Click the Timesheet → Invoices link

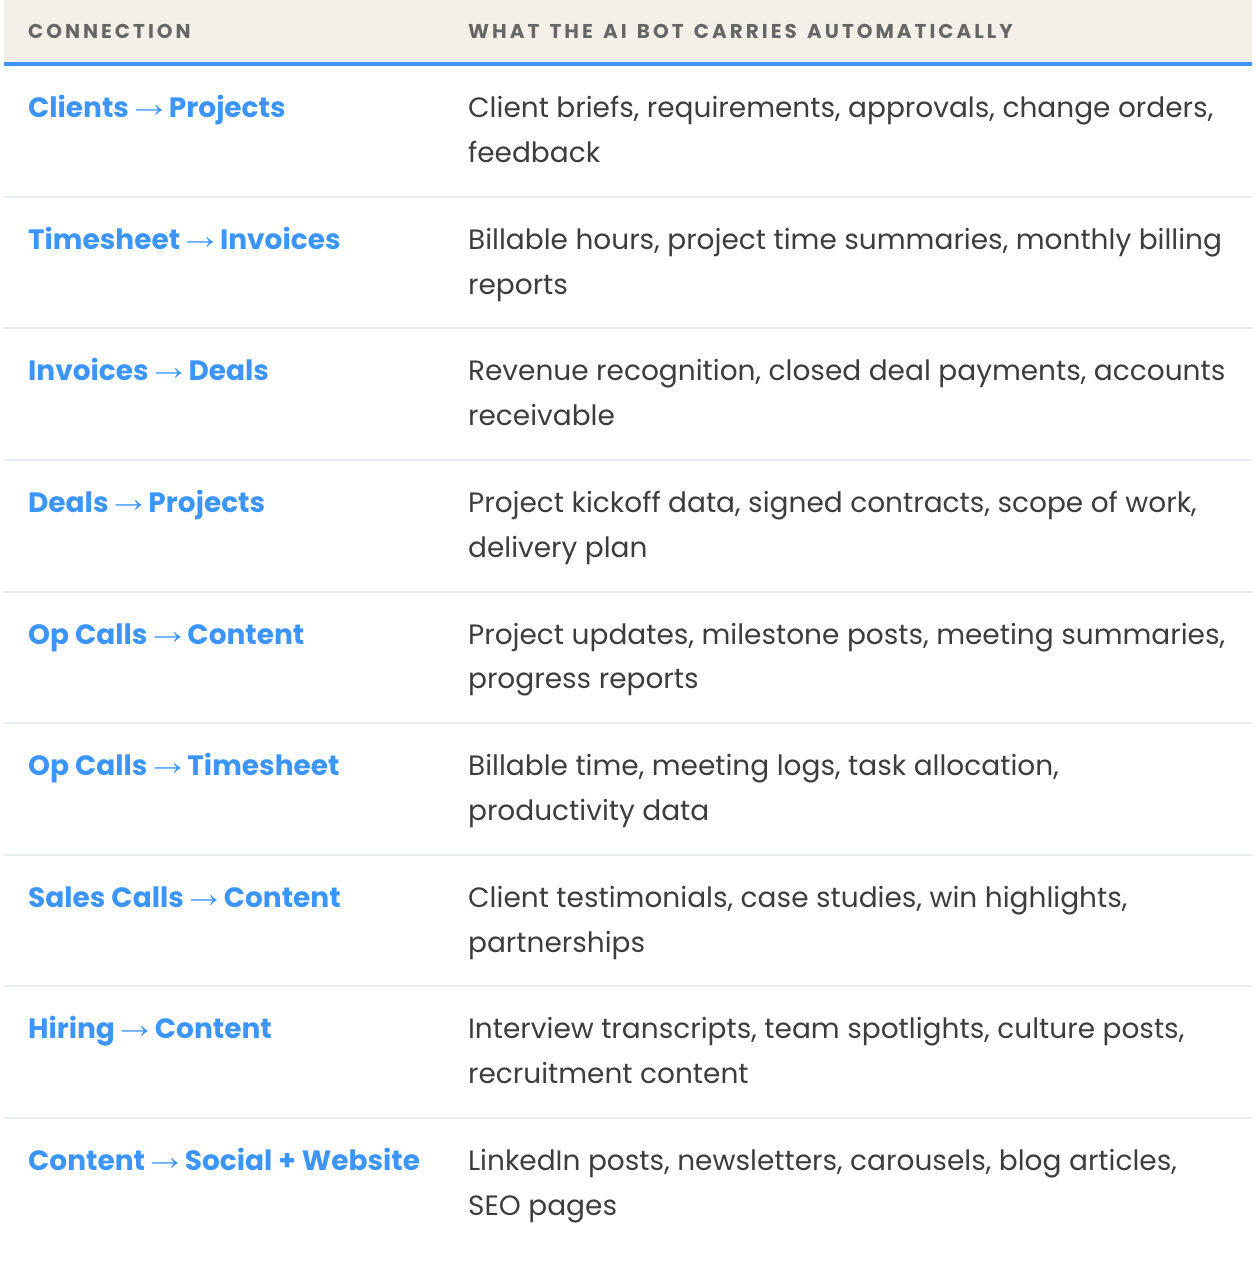coord(184,240)
